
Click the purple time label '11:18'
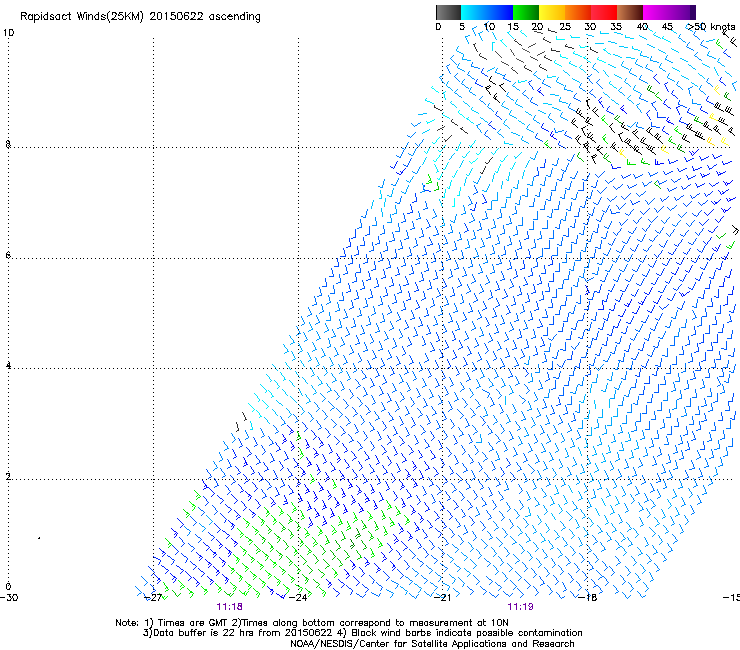click(229, 607)
